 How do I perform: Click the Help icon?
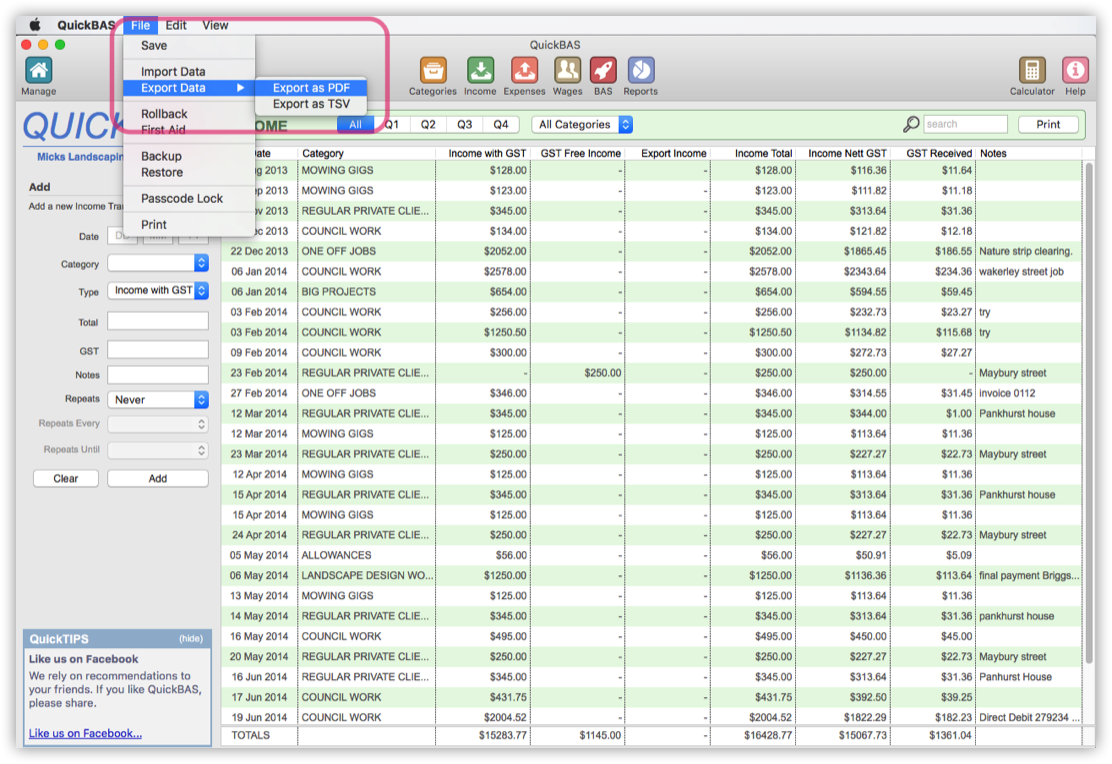point(1074,68)
